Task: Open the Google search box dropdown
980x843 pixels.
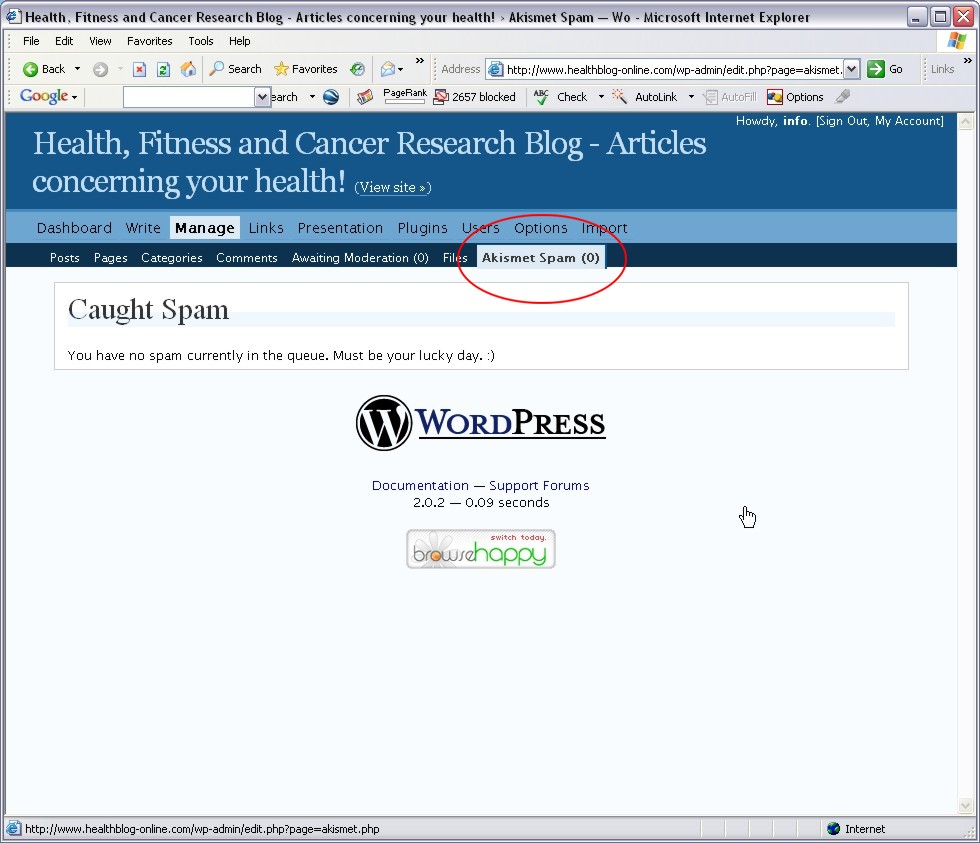Action: tap(262, 97)
